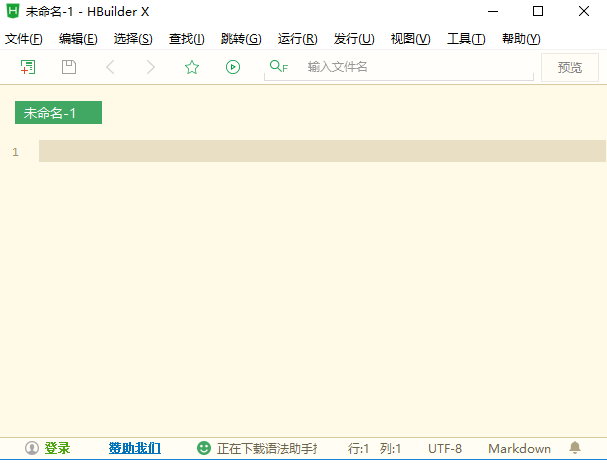The image size is (607, 464).
Task: Click the 预览 preview button
Action: tap(570, 67)
